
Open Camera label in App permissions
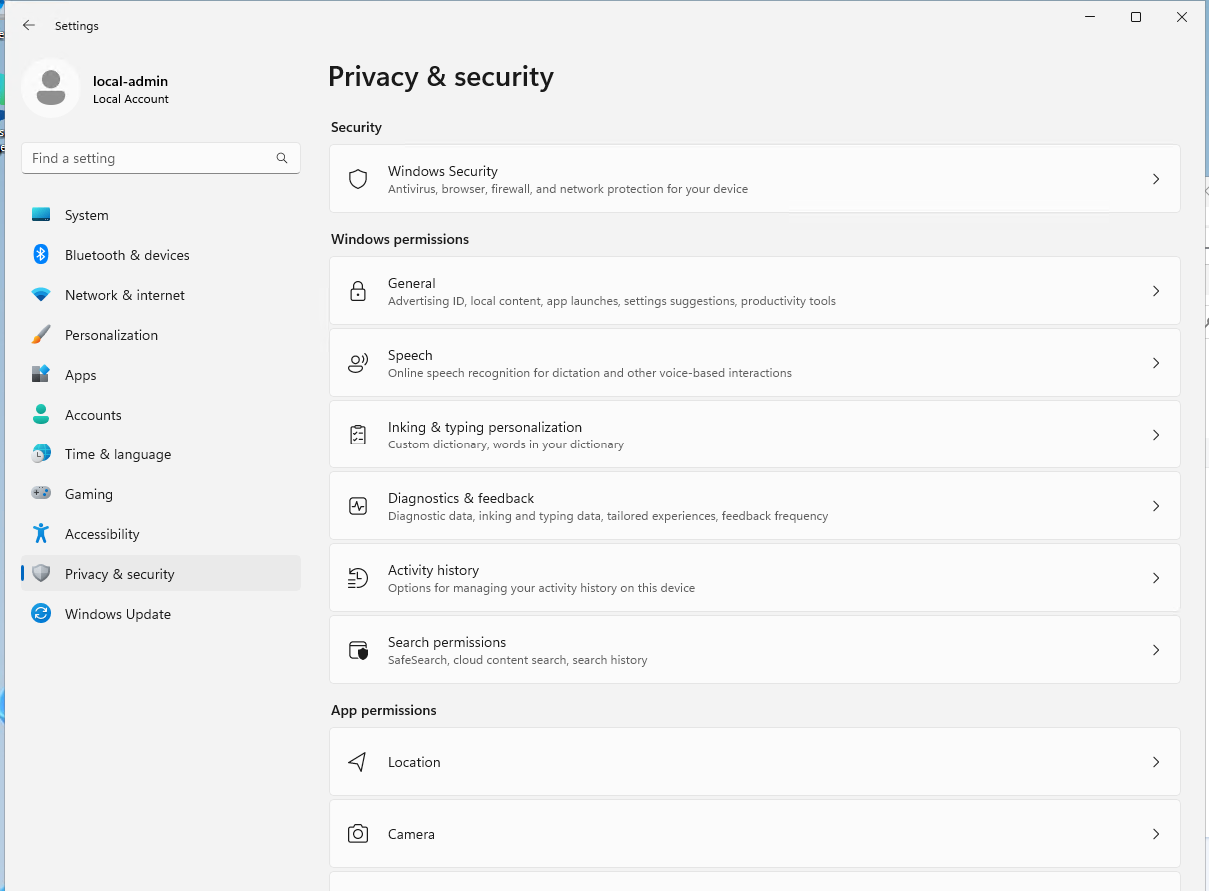pos(411,834)
